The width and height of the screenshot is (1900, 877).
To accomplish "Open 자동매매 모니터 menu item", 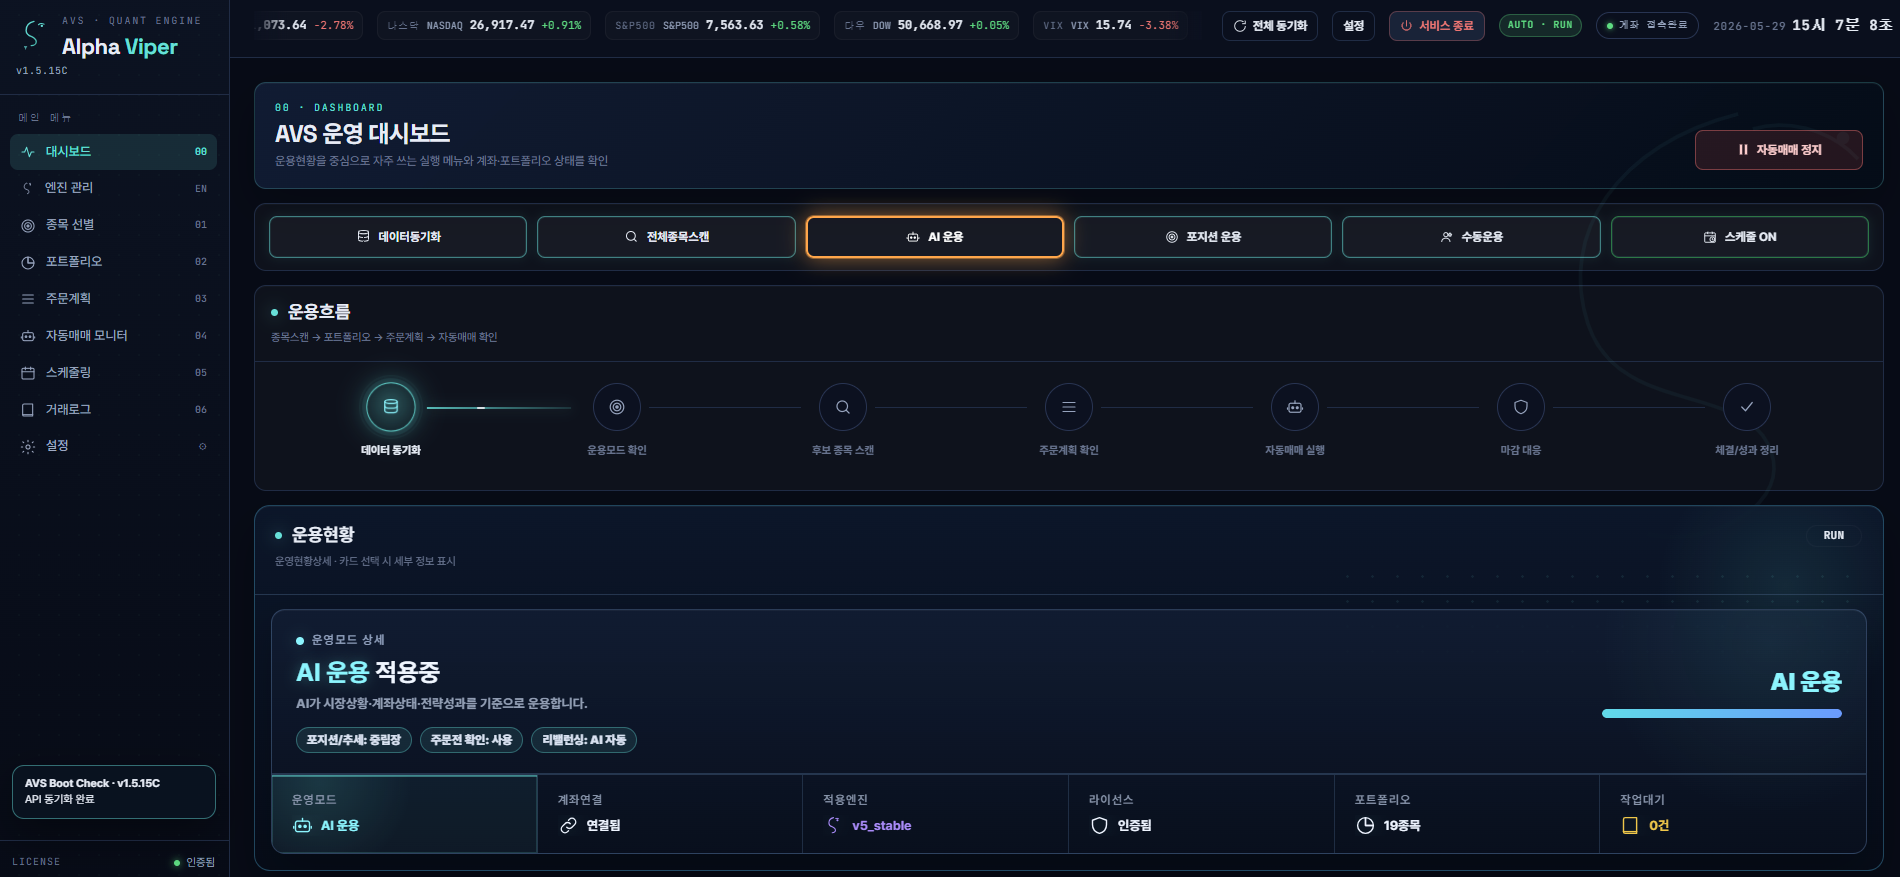I will click(113, 336).
